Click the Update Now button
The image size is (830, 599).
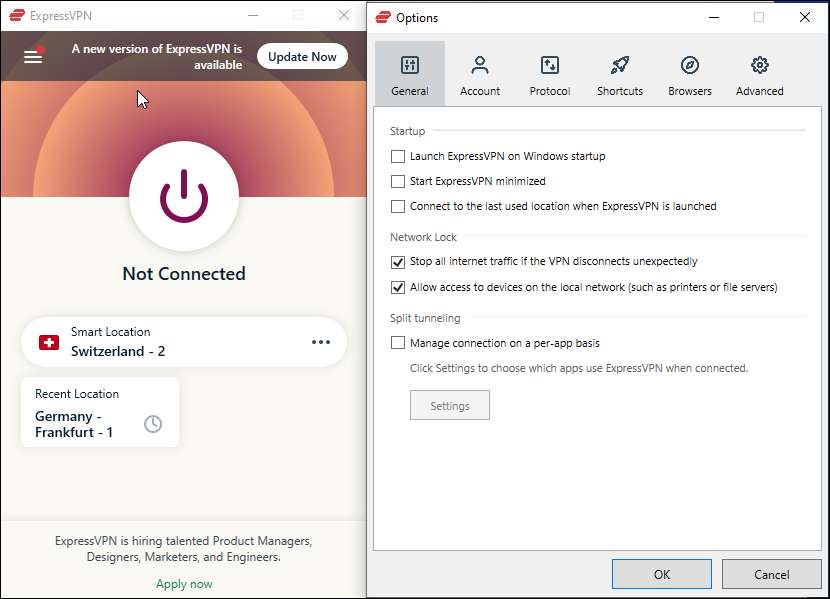(302, 57)
